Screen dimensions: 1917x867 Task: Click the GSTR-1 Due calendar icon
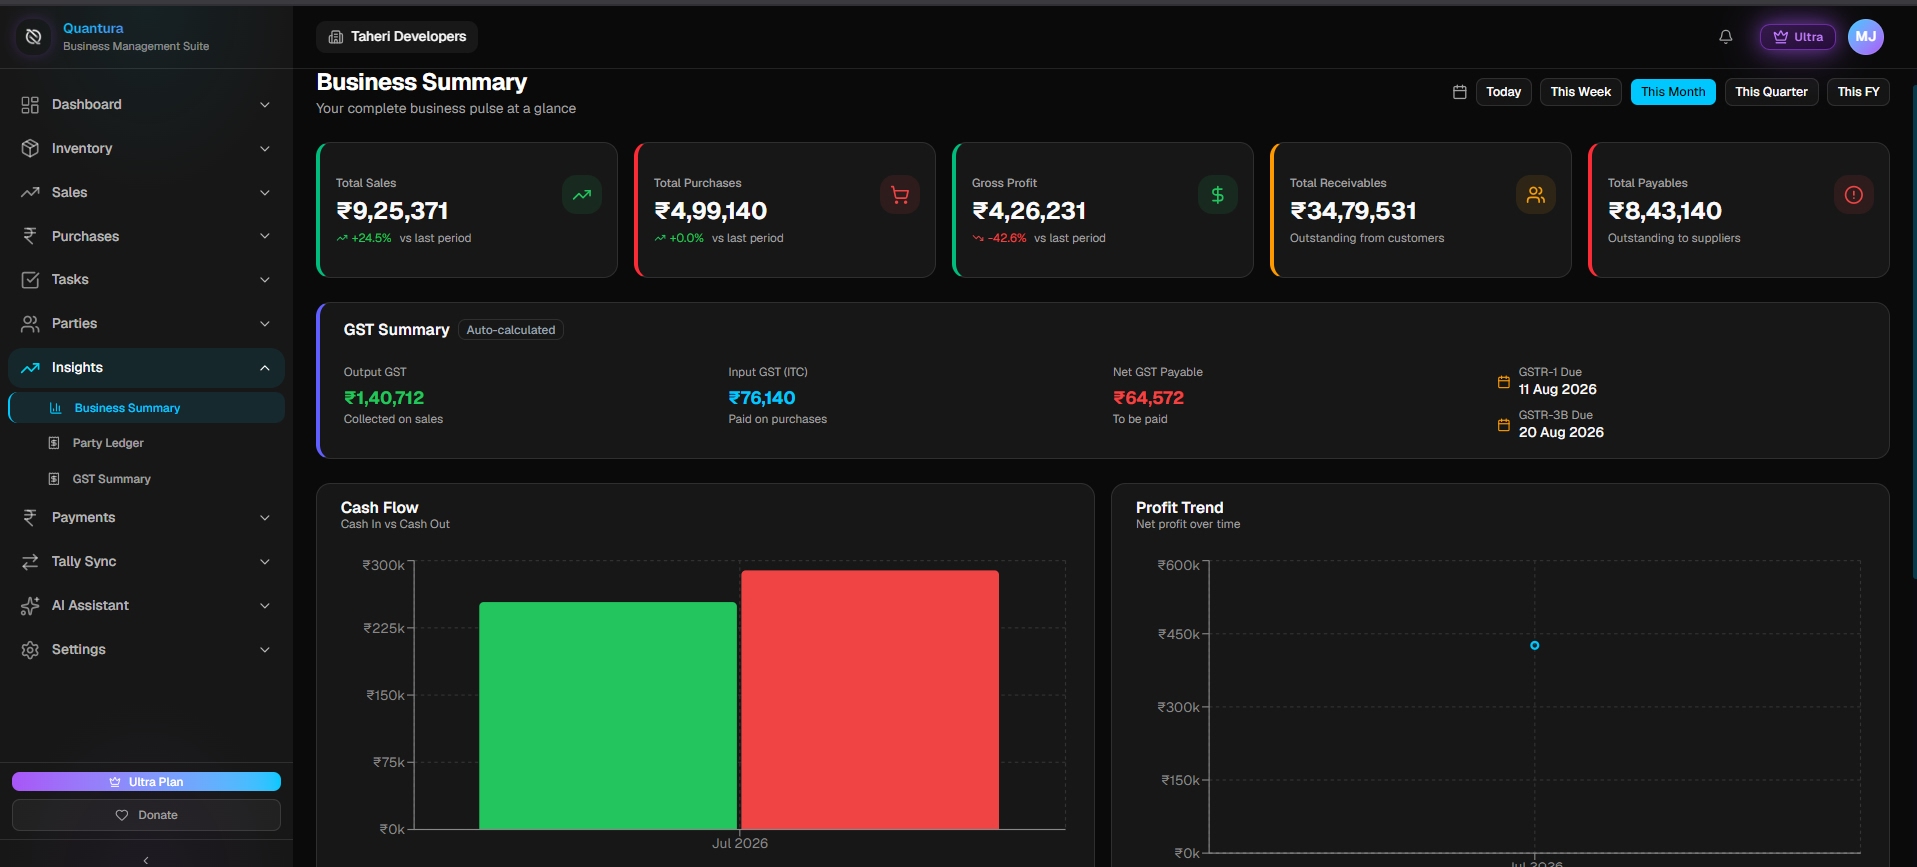[1503, 382]
